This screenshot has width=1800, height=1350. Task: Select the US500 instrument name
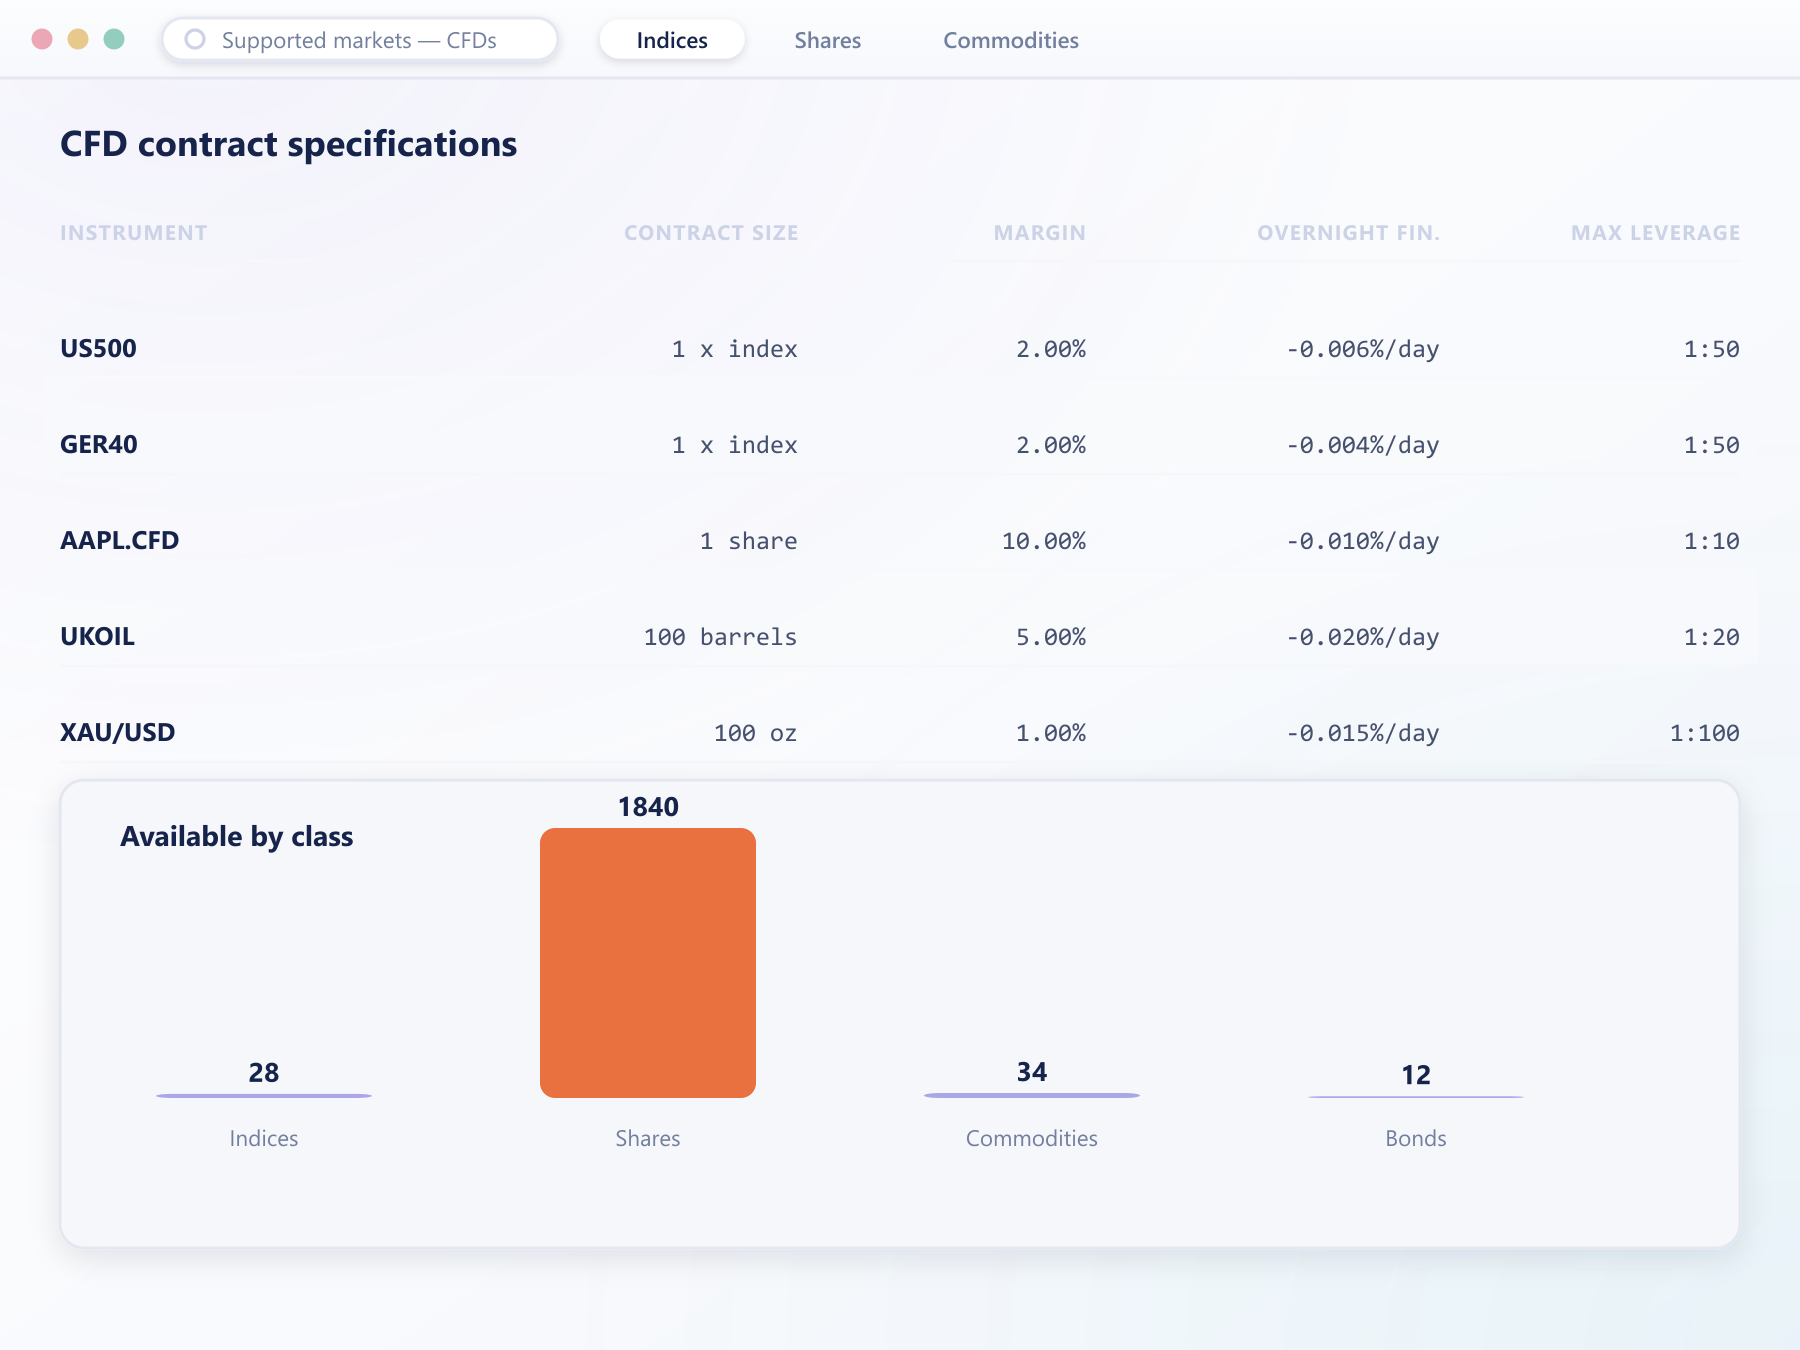pos(98,349)
